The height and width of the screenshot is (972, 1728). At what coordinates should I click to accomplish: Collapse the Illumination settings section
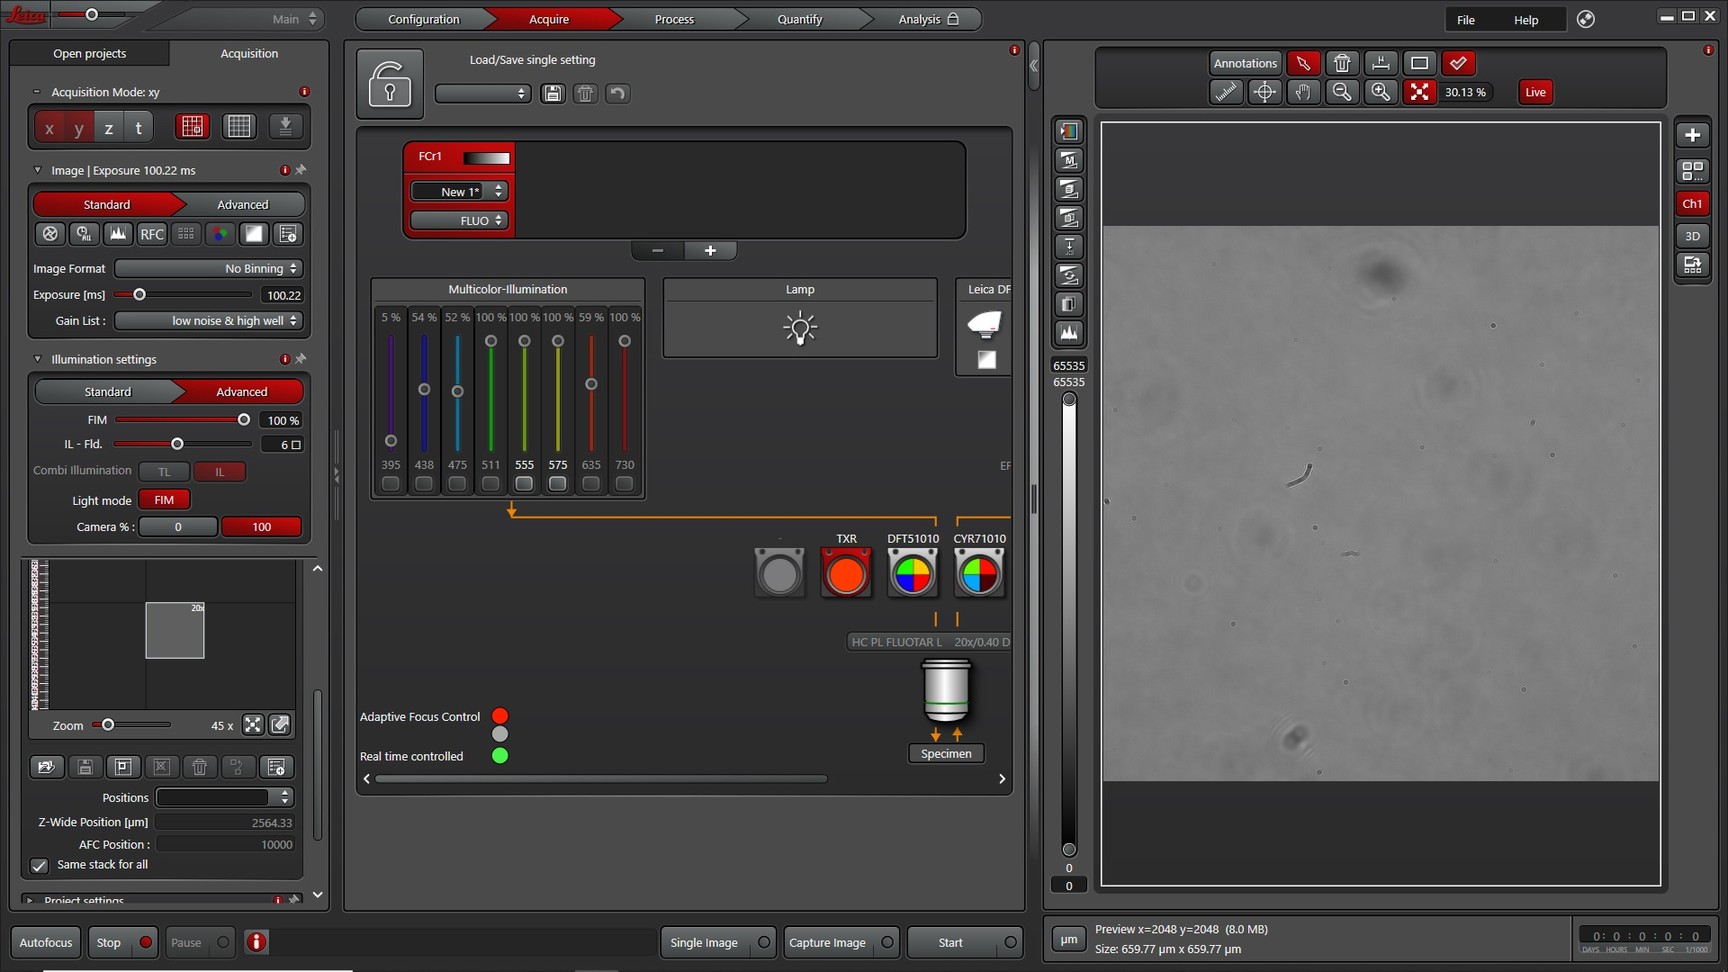click(x=37, y=359)
